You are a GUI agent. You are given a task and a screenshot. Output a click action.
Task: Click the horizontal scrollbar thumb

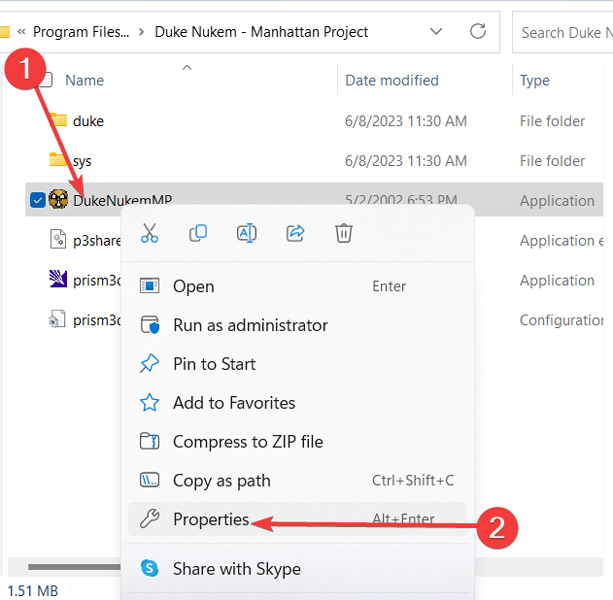point(74,567)
